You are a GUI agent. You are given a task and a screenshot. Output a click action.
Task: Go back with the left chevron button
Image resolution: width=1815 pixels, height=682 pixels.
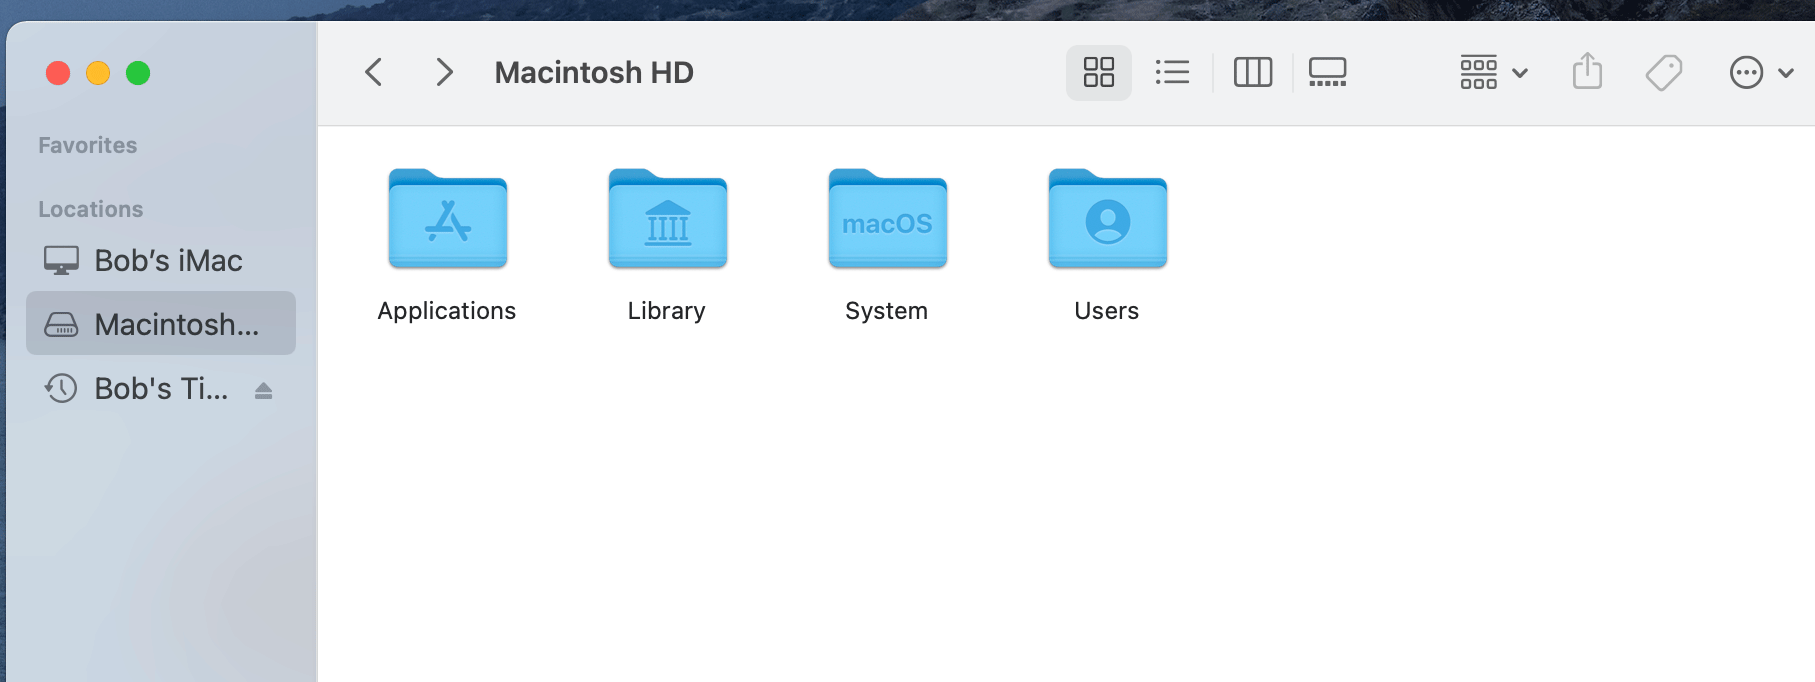(x=374, y=72)
